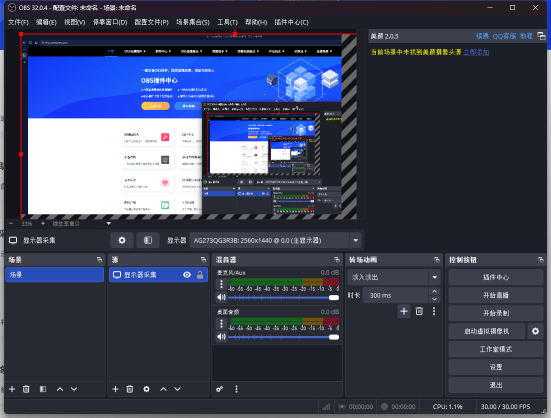Select the 场景 item in the scene list
The height and width of the screenshot is (418, 551).
coord(54,275)
